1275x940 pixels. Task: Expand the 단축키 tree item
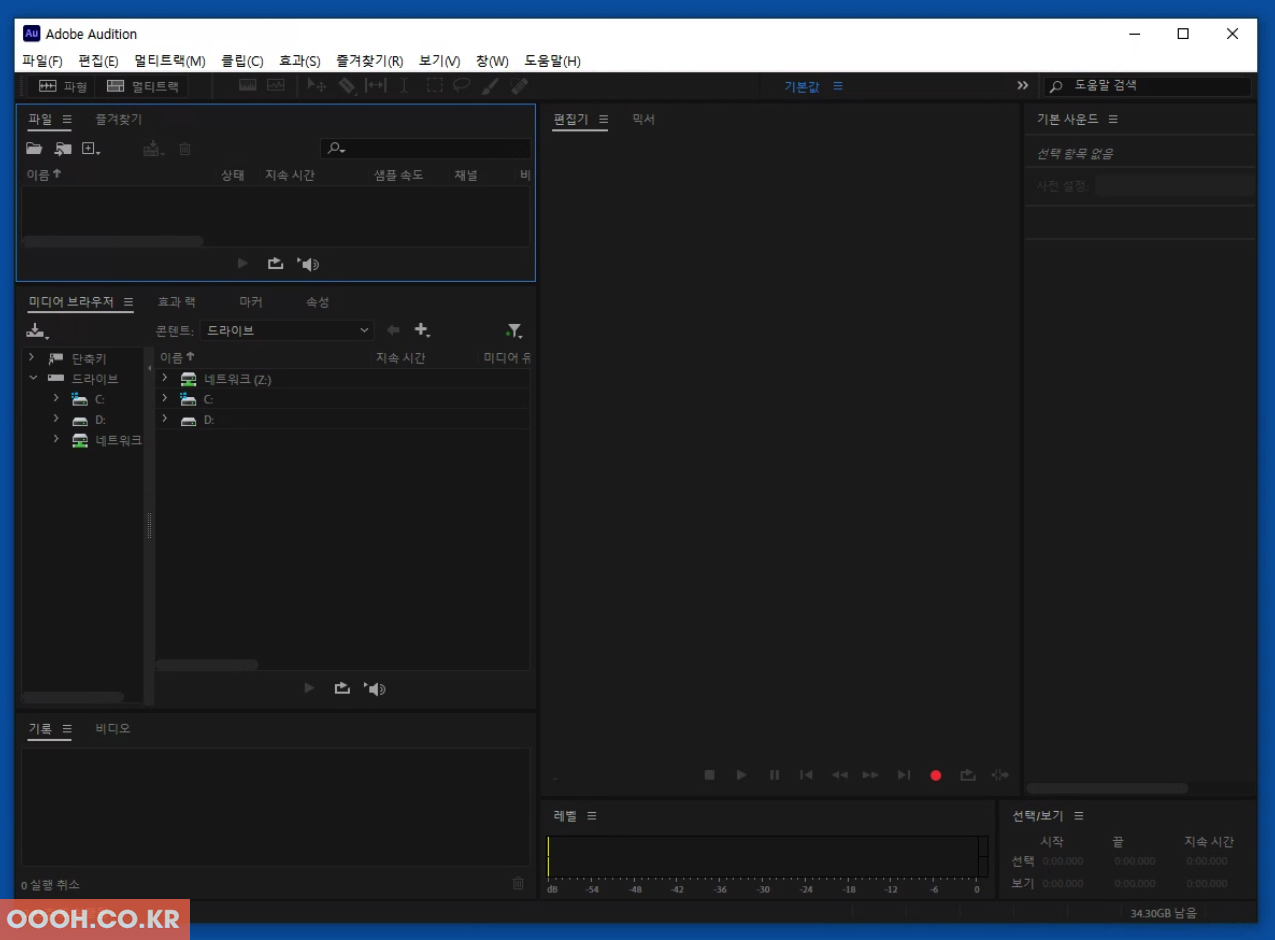(32, 358)
